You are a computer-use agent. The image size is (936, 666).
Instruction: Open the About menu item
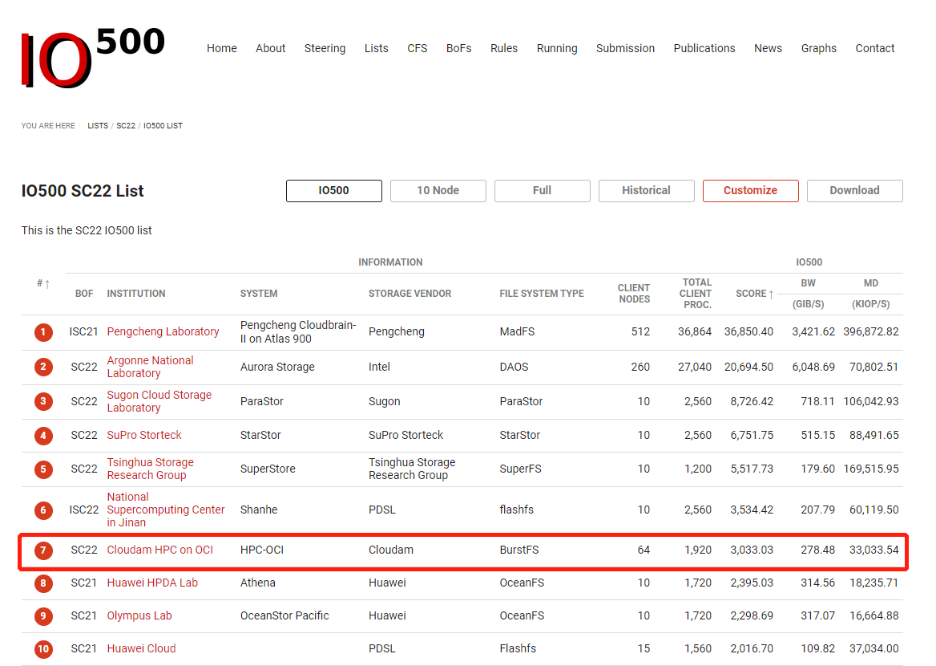270,48
